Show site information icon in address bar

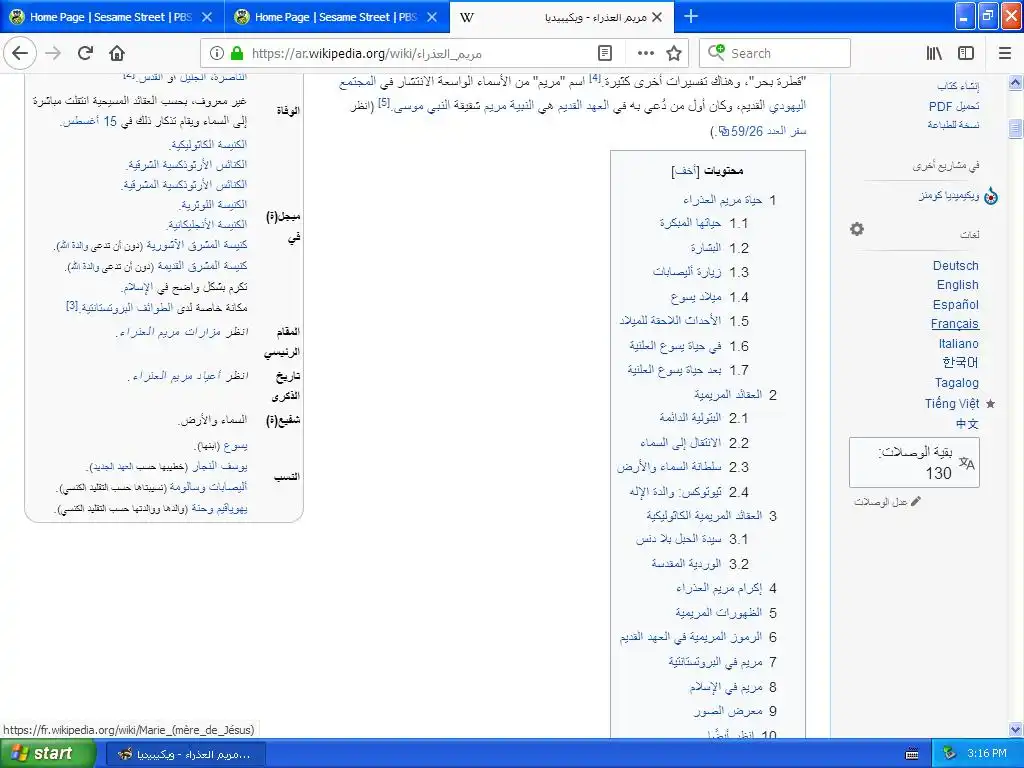tap(217, 54)
